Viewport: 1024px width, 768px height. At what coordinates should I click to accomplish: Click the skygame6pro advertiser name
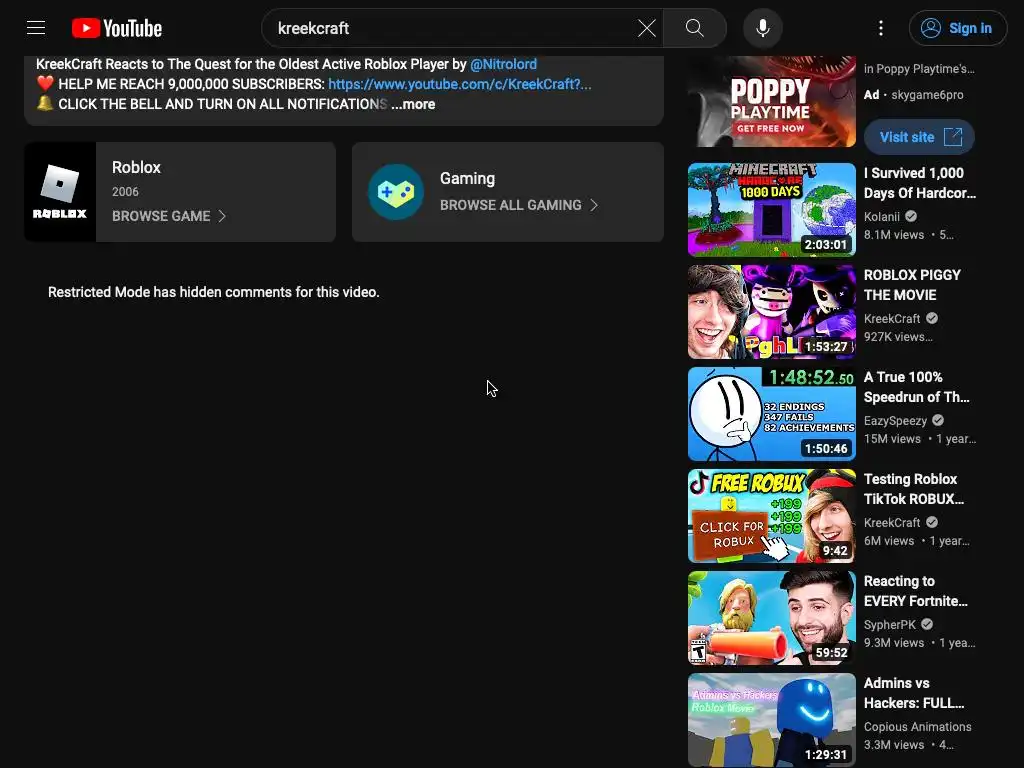927,95
